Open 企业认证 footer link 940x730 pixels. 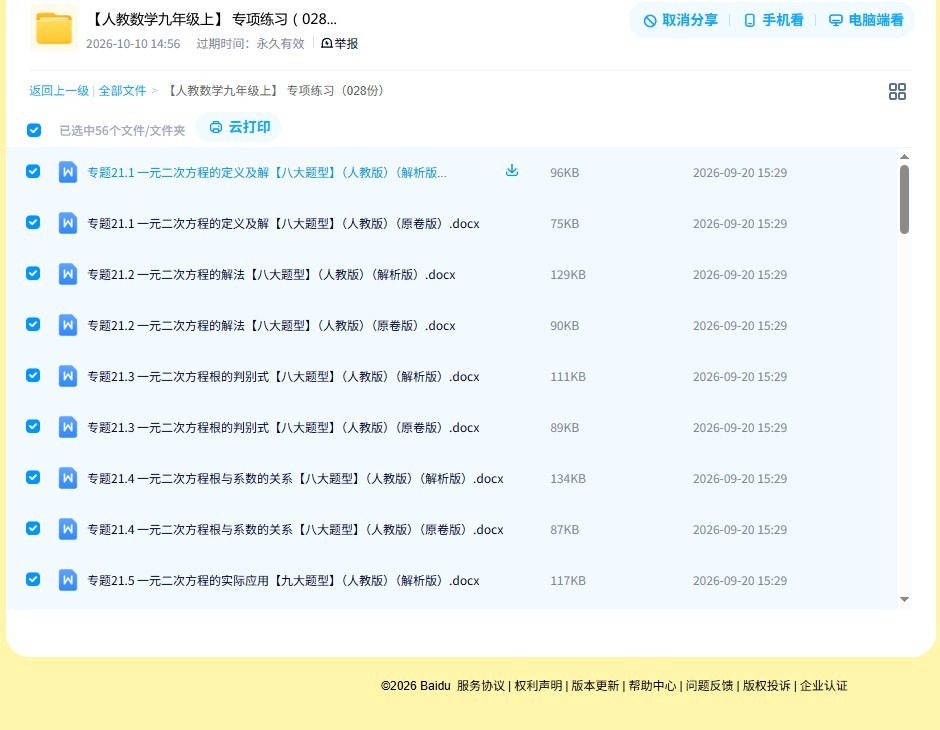(824, 686)
